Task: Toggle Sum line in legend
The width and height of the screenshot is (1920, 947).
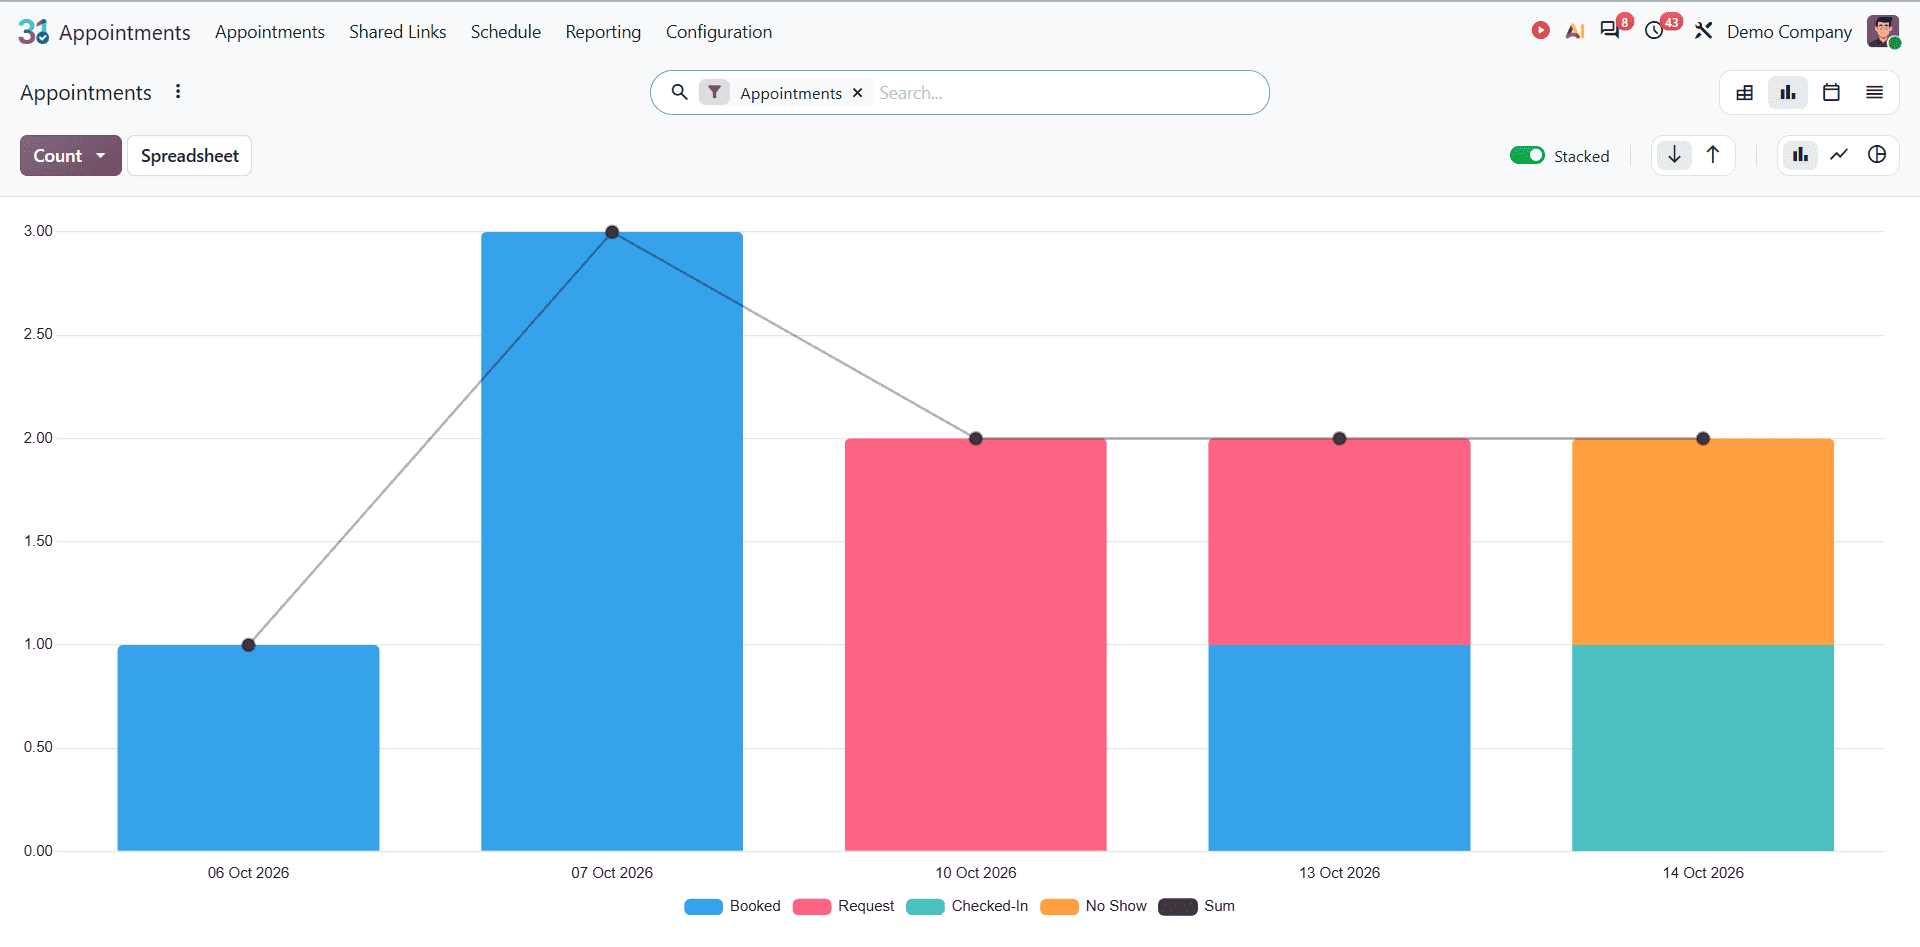Action: [x=1197, y=906]
